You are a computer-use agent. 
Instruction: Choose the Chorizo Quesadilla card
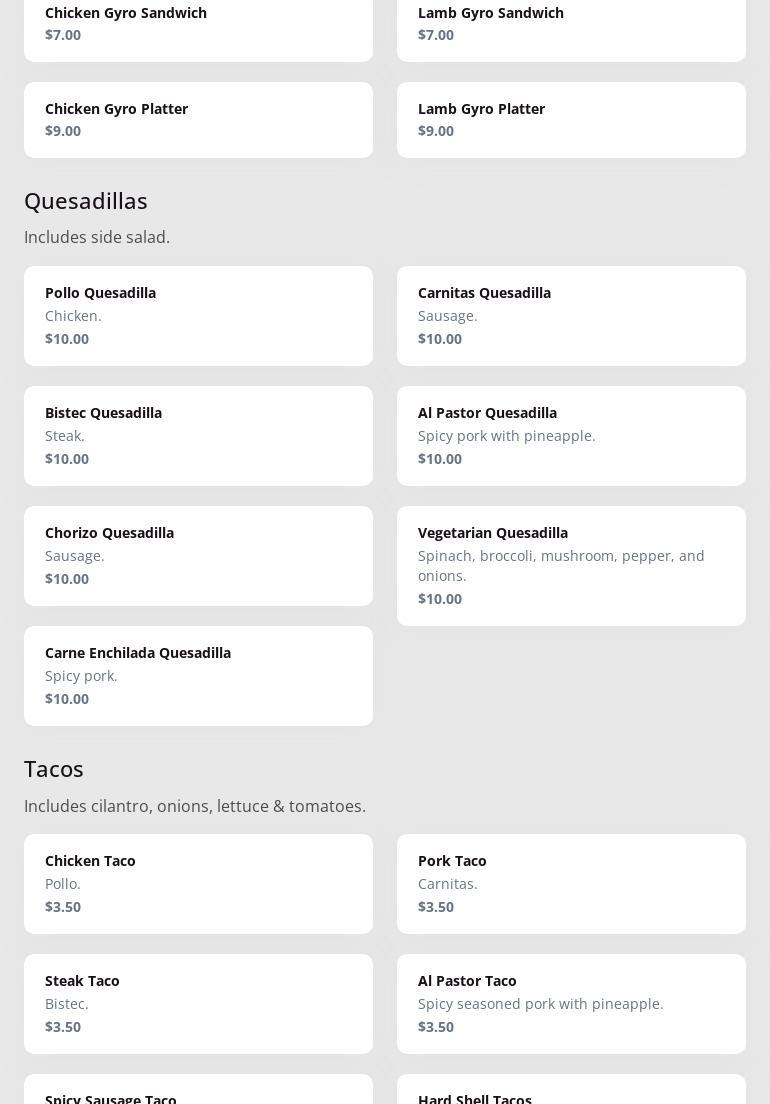(198, 556)
